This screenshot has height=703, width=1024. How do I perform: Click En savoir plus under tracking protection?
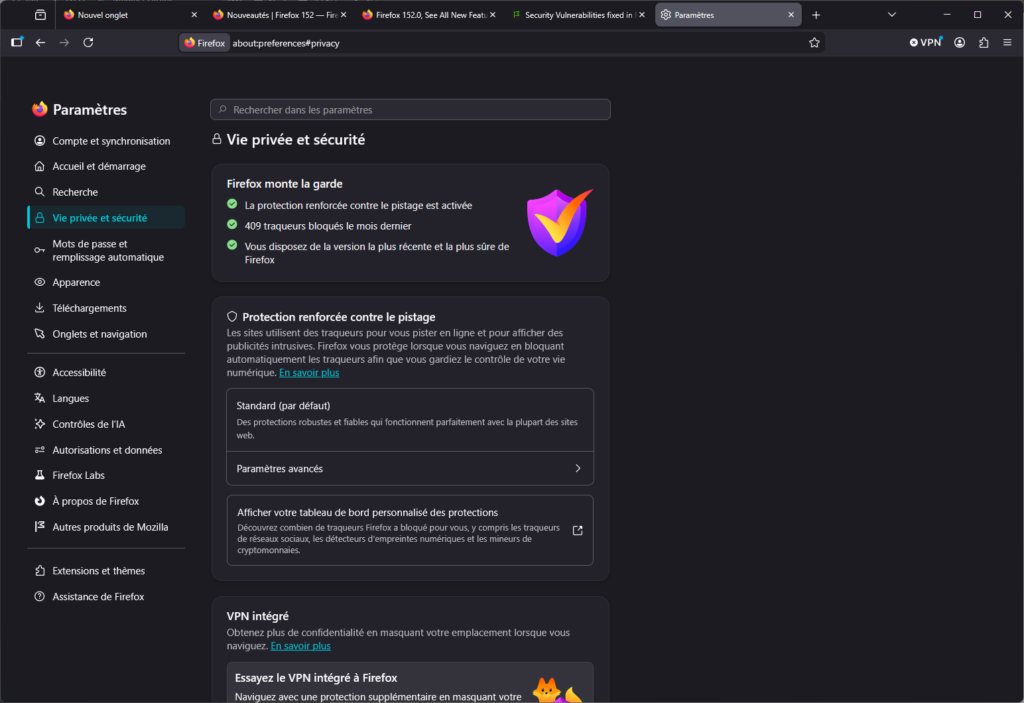309,372
